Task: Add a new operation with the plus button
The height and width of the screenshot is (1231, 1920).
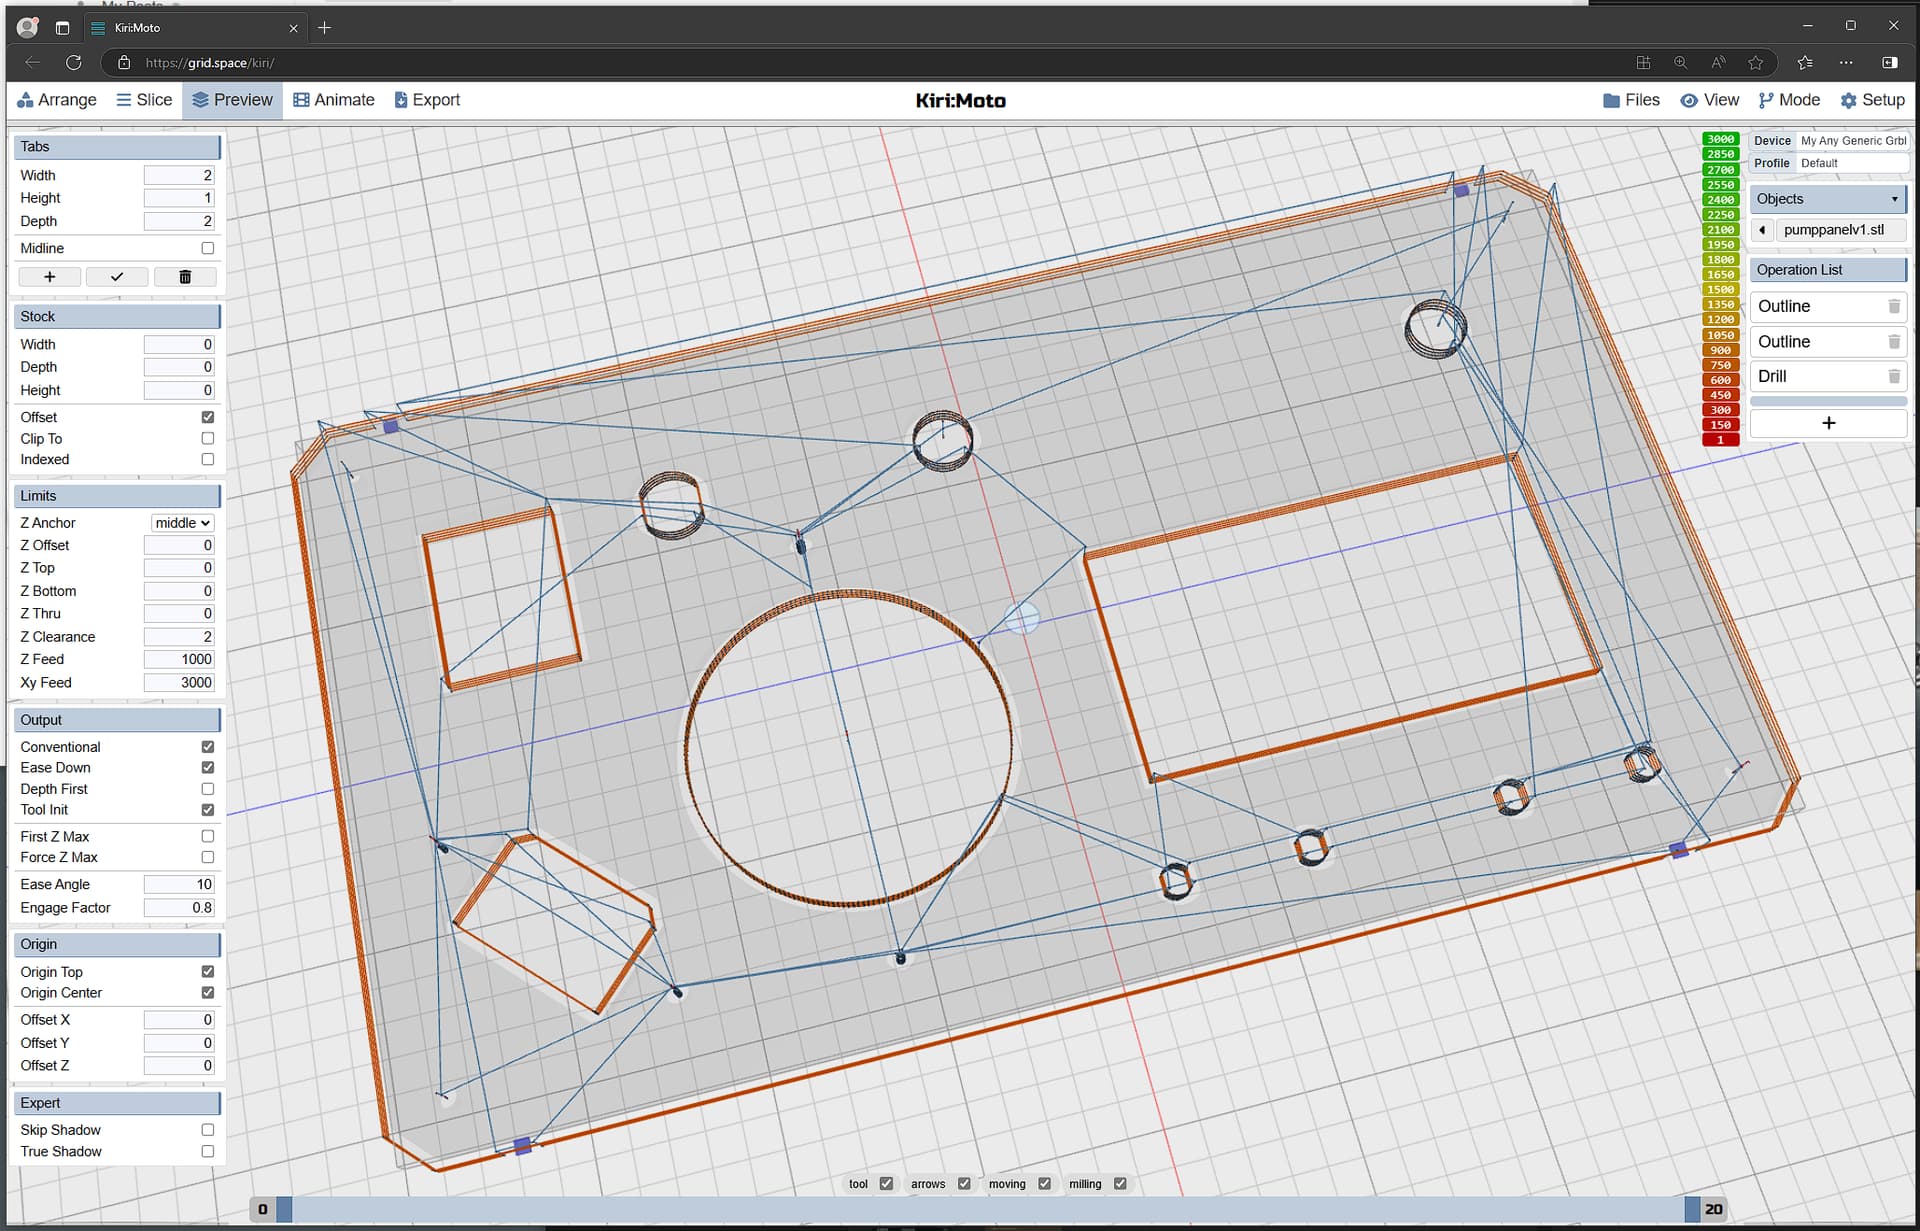Action: pos(1828,423)
